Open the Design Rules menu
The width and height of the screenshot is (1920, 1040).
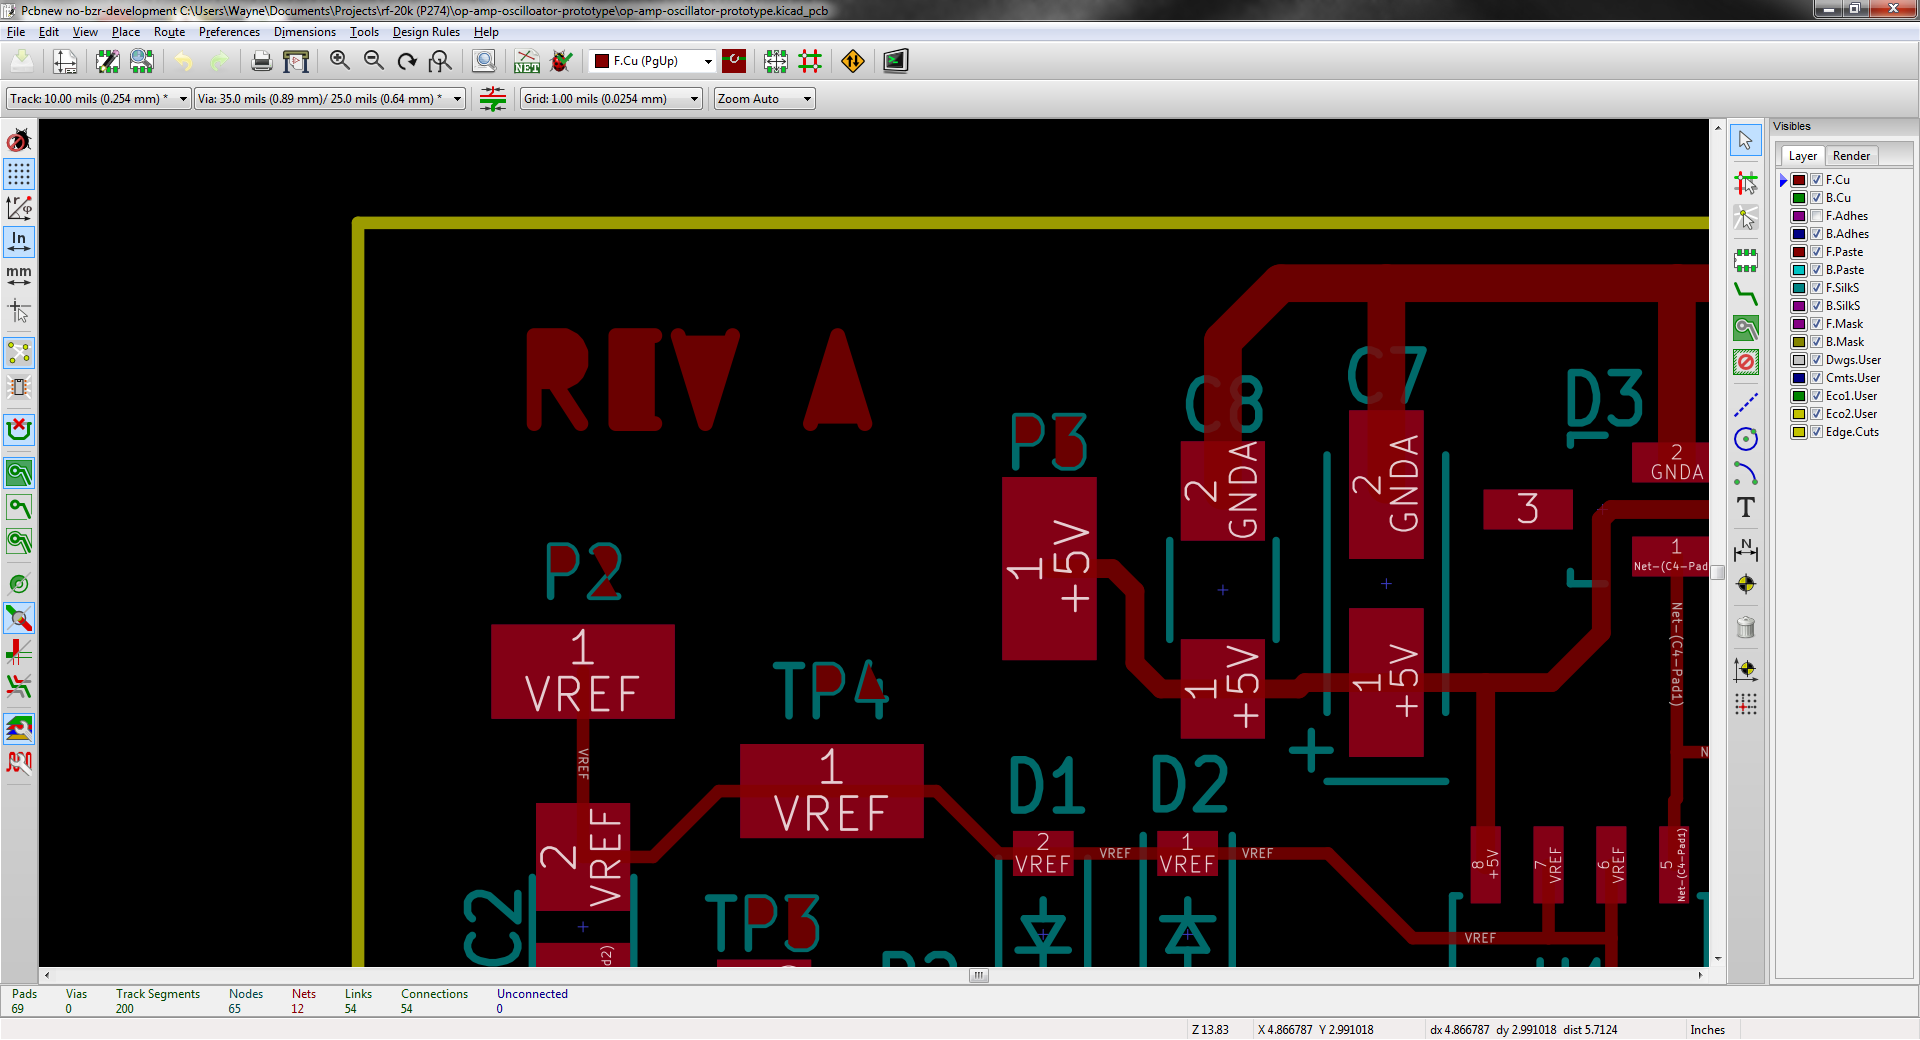(426, 32)
